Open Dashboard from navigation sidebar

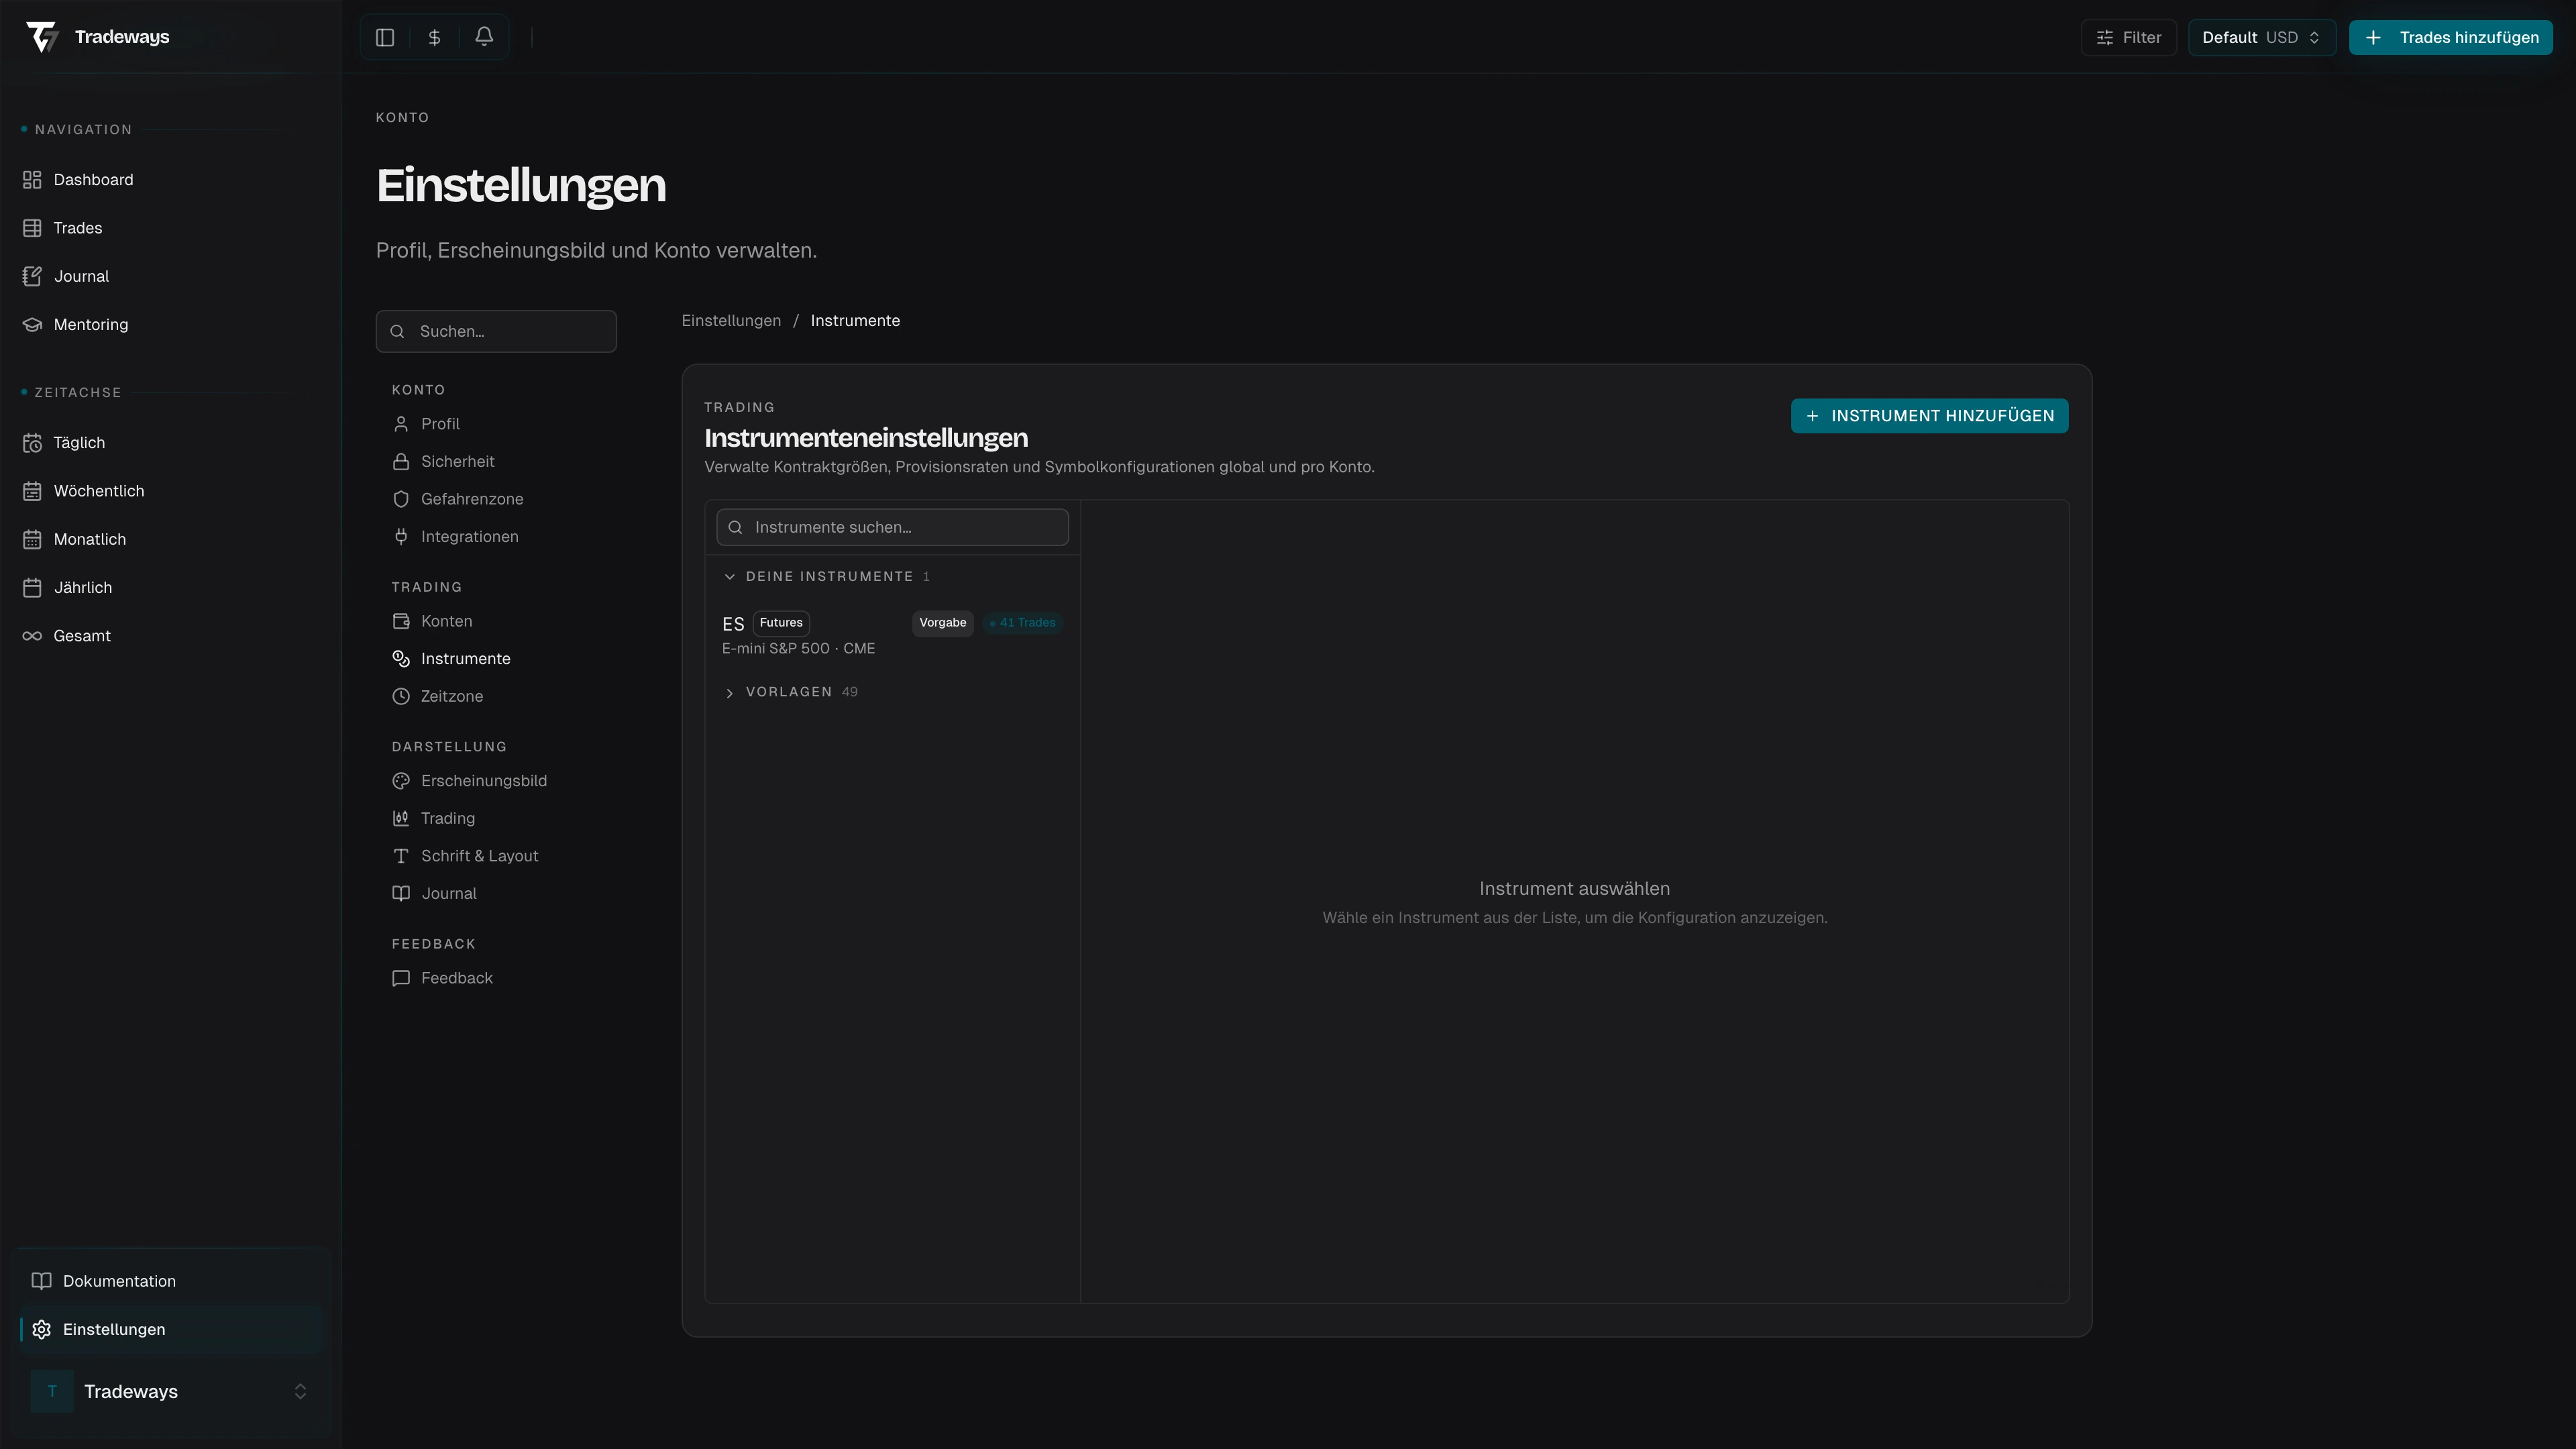point(93,180)
